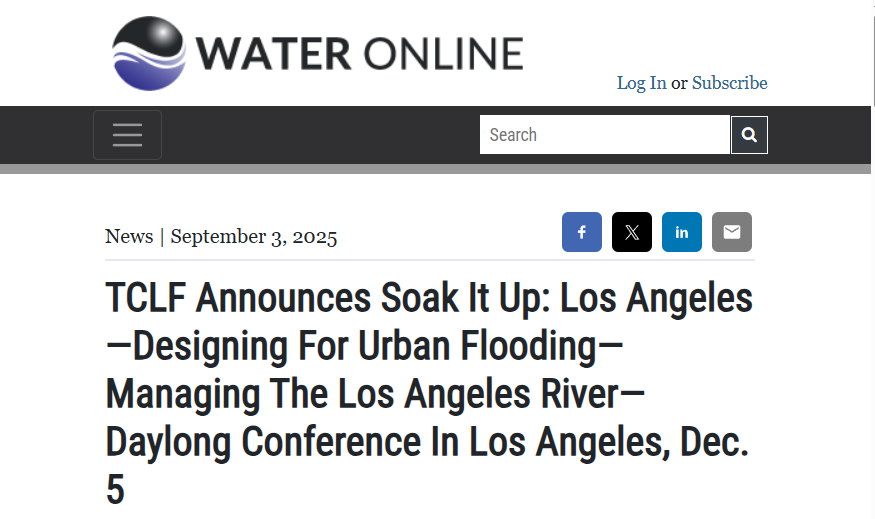Click the word 'or' between account links
The height and width of the screenshot is (519, 875).
click(679, 83)
